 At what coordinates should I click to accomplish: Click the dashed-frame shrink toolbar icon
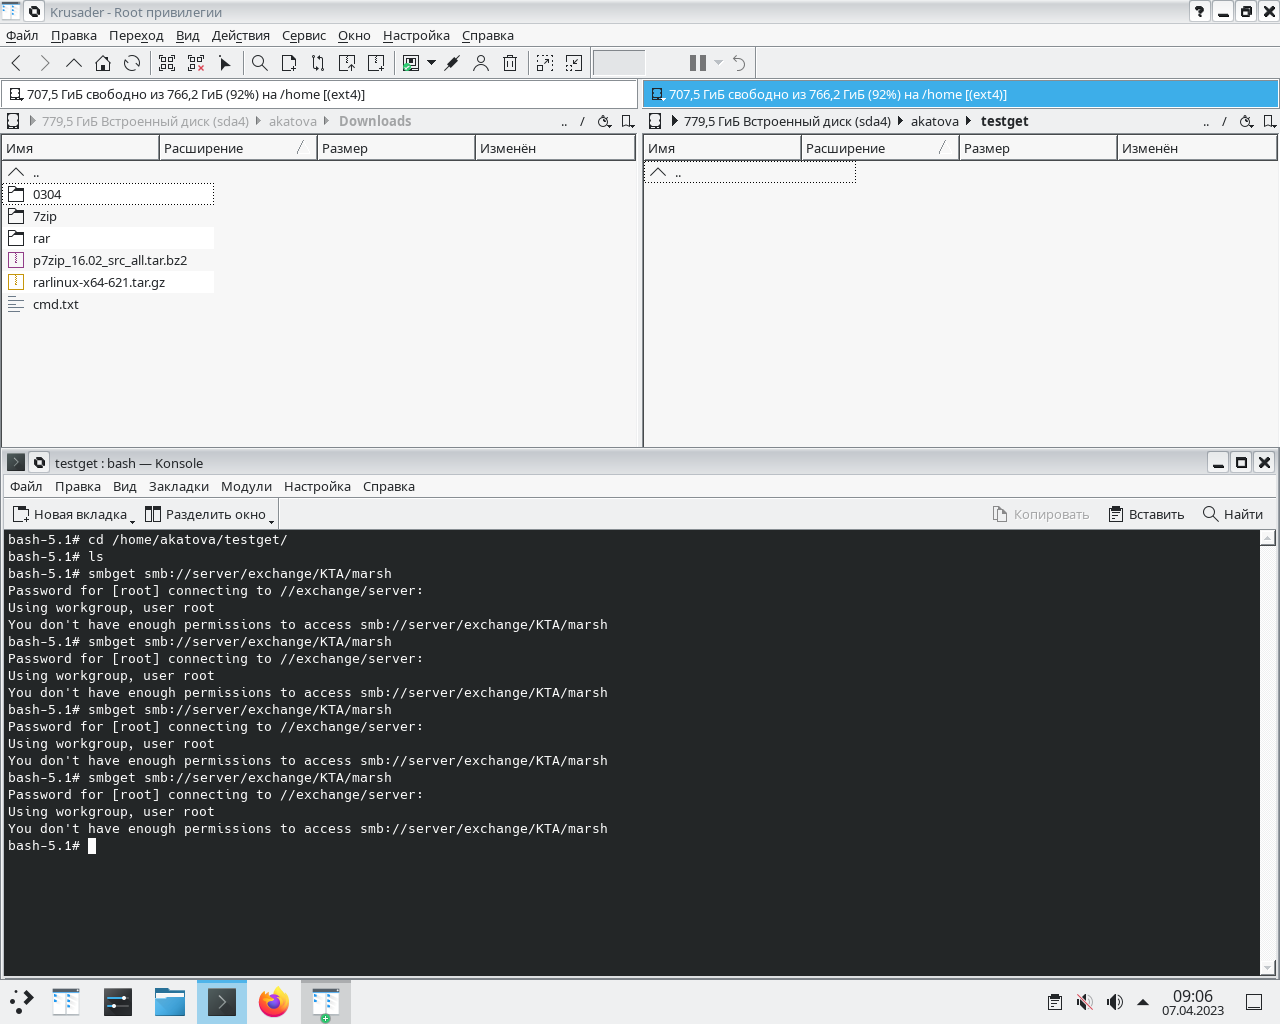[x=574, y=63]
